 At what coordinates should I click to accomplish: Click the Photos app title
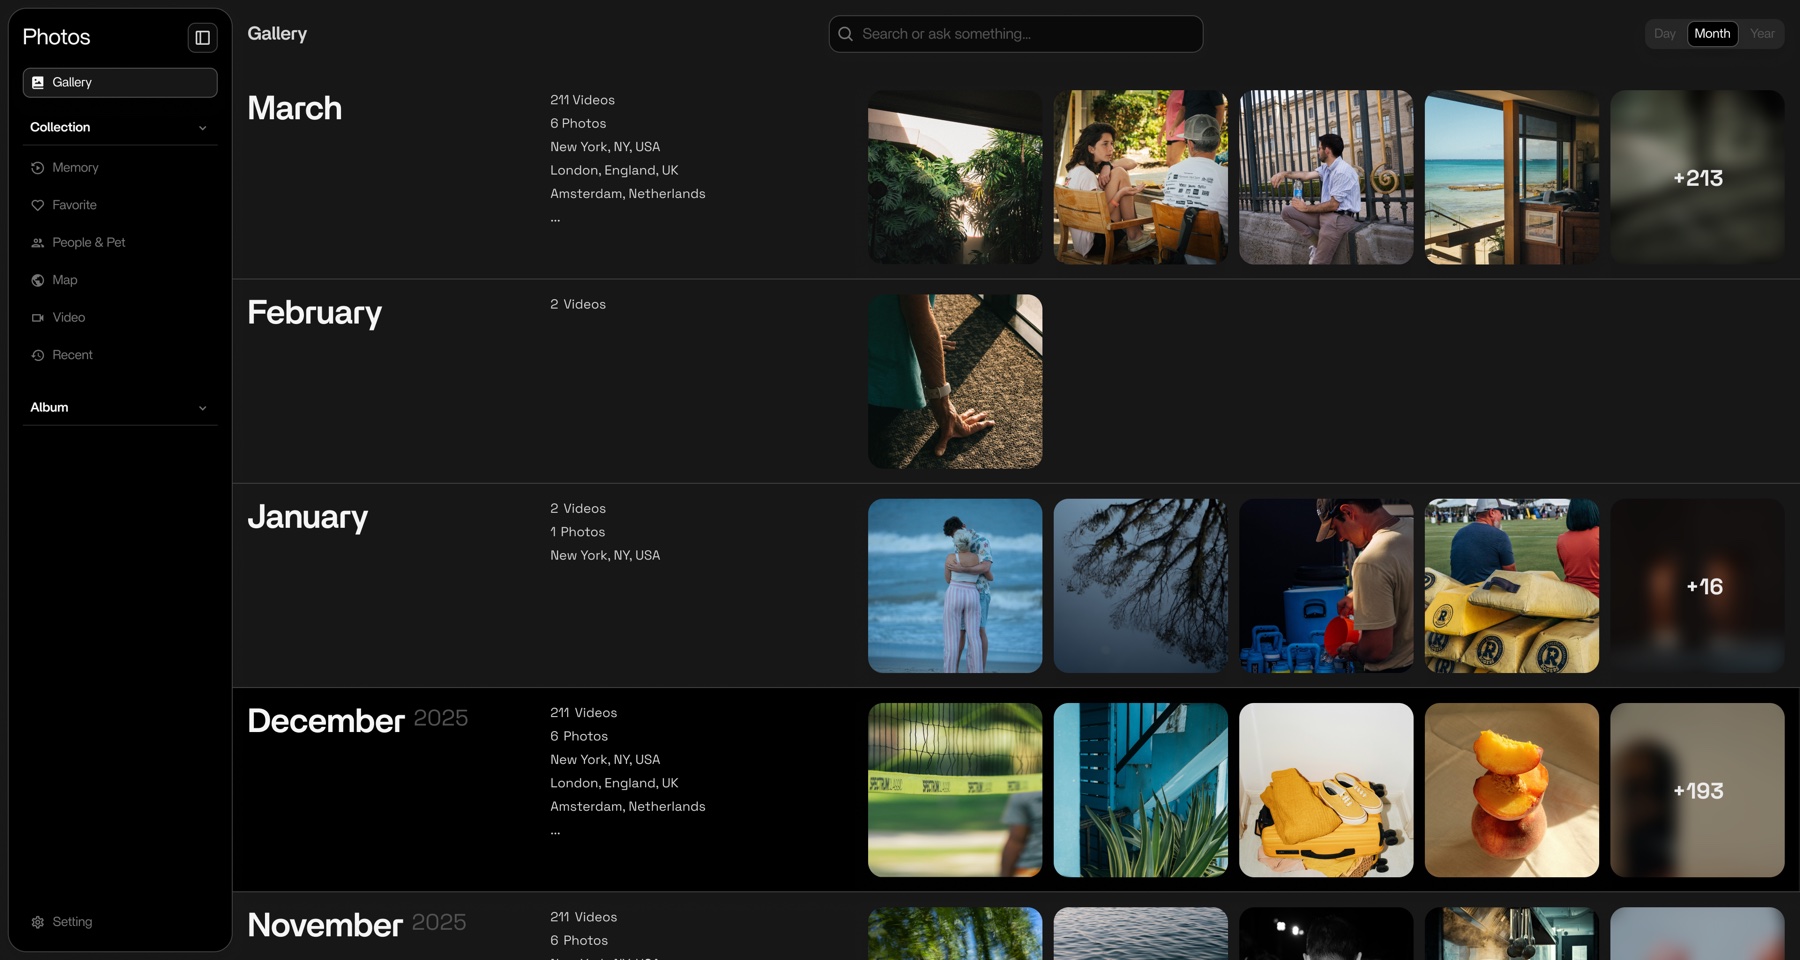[56, 38]
